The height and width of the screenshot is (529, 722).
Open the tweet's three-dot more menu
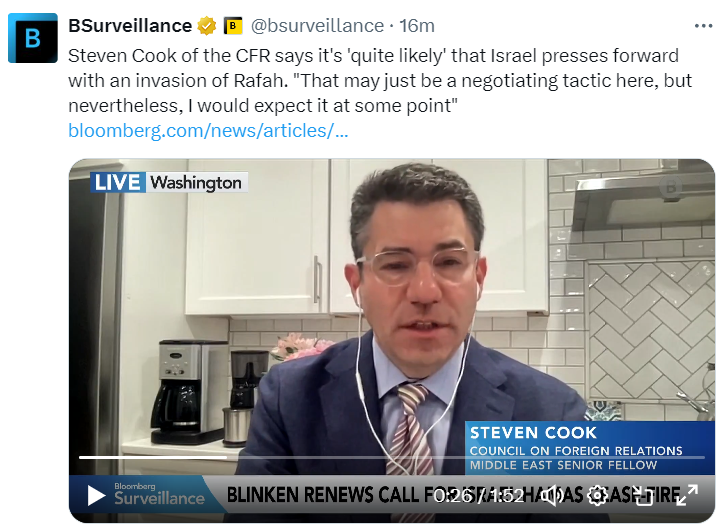[703, 26]
